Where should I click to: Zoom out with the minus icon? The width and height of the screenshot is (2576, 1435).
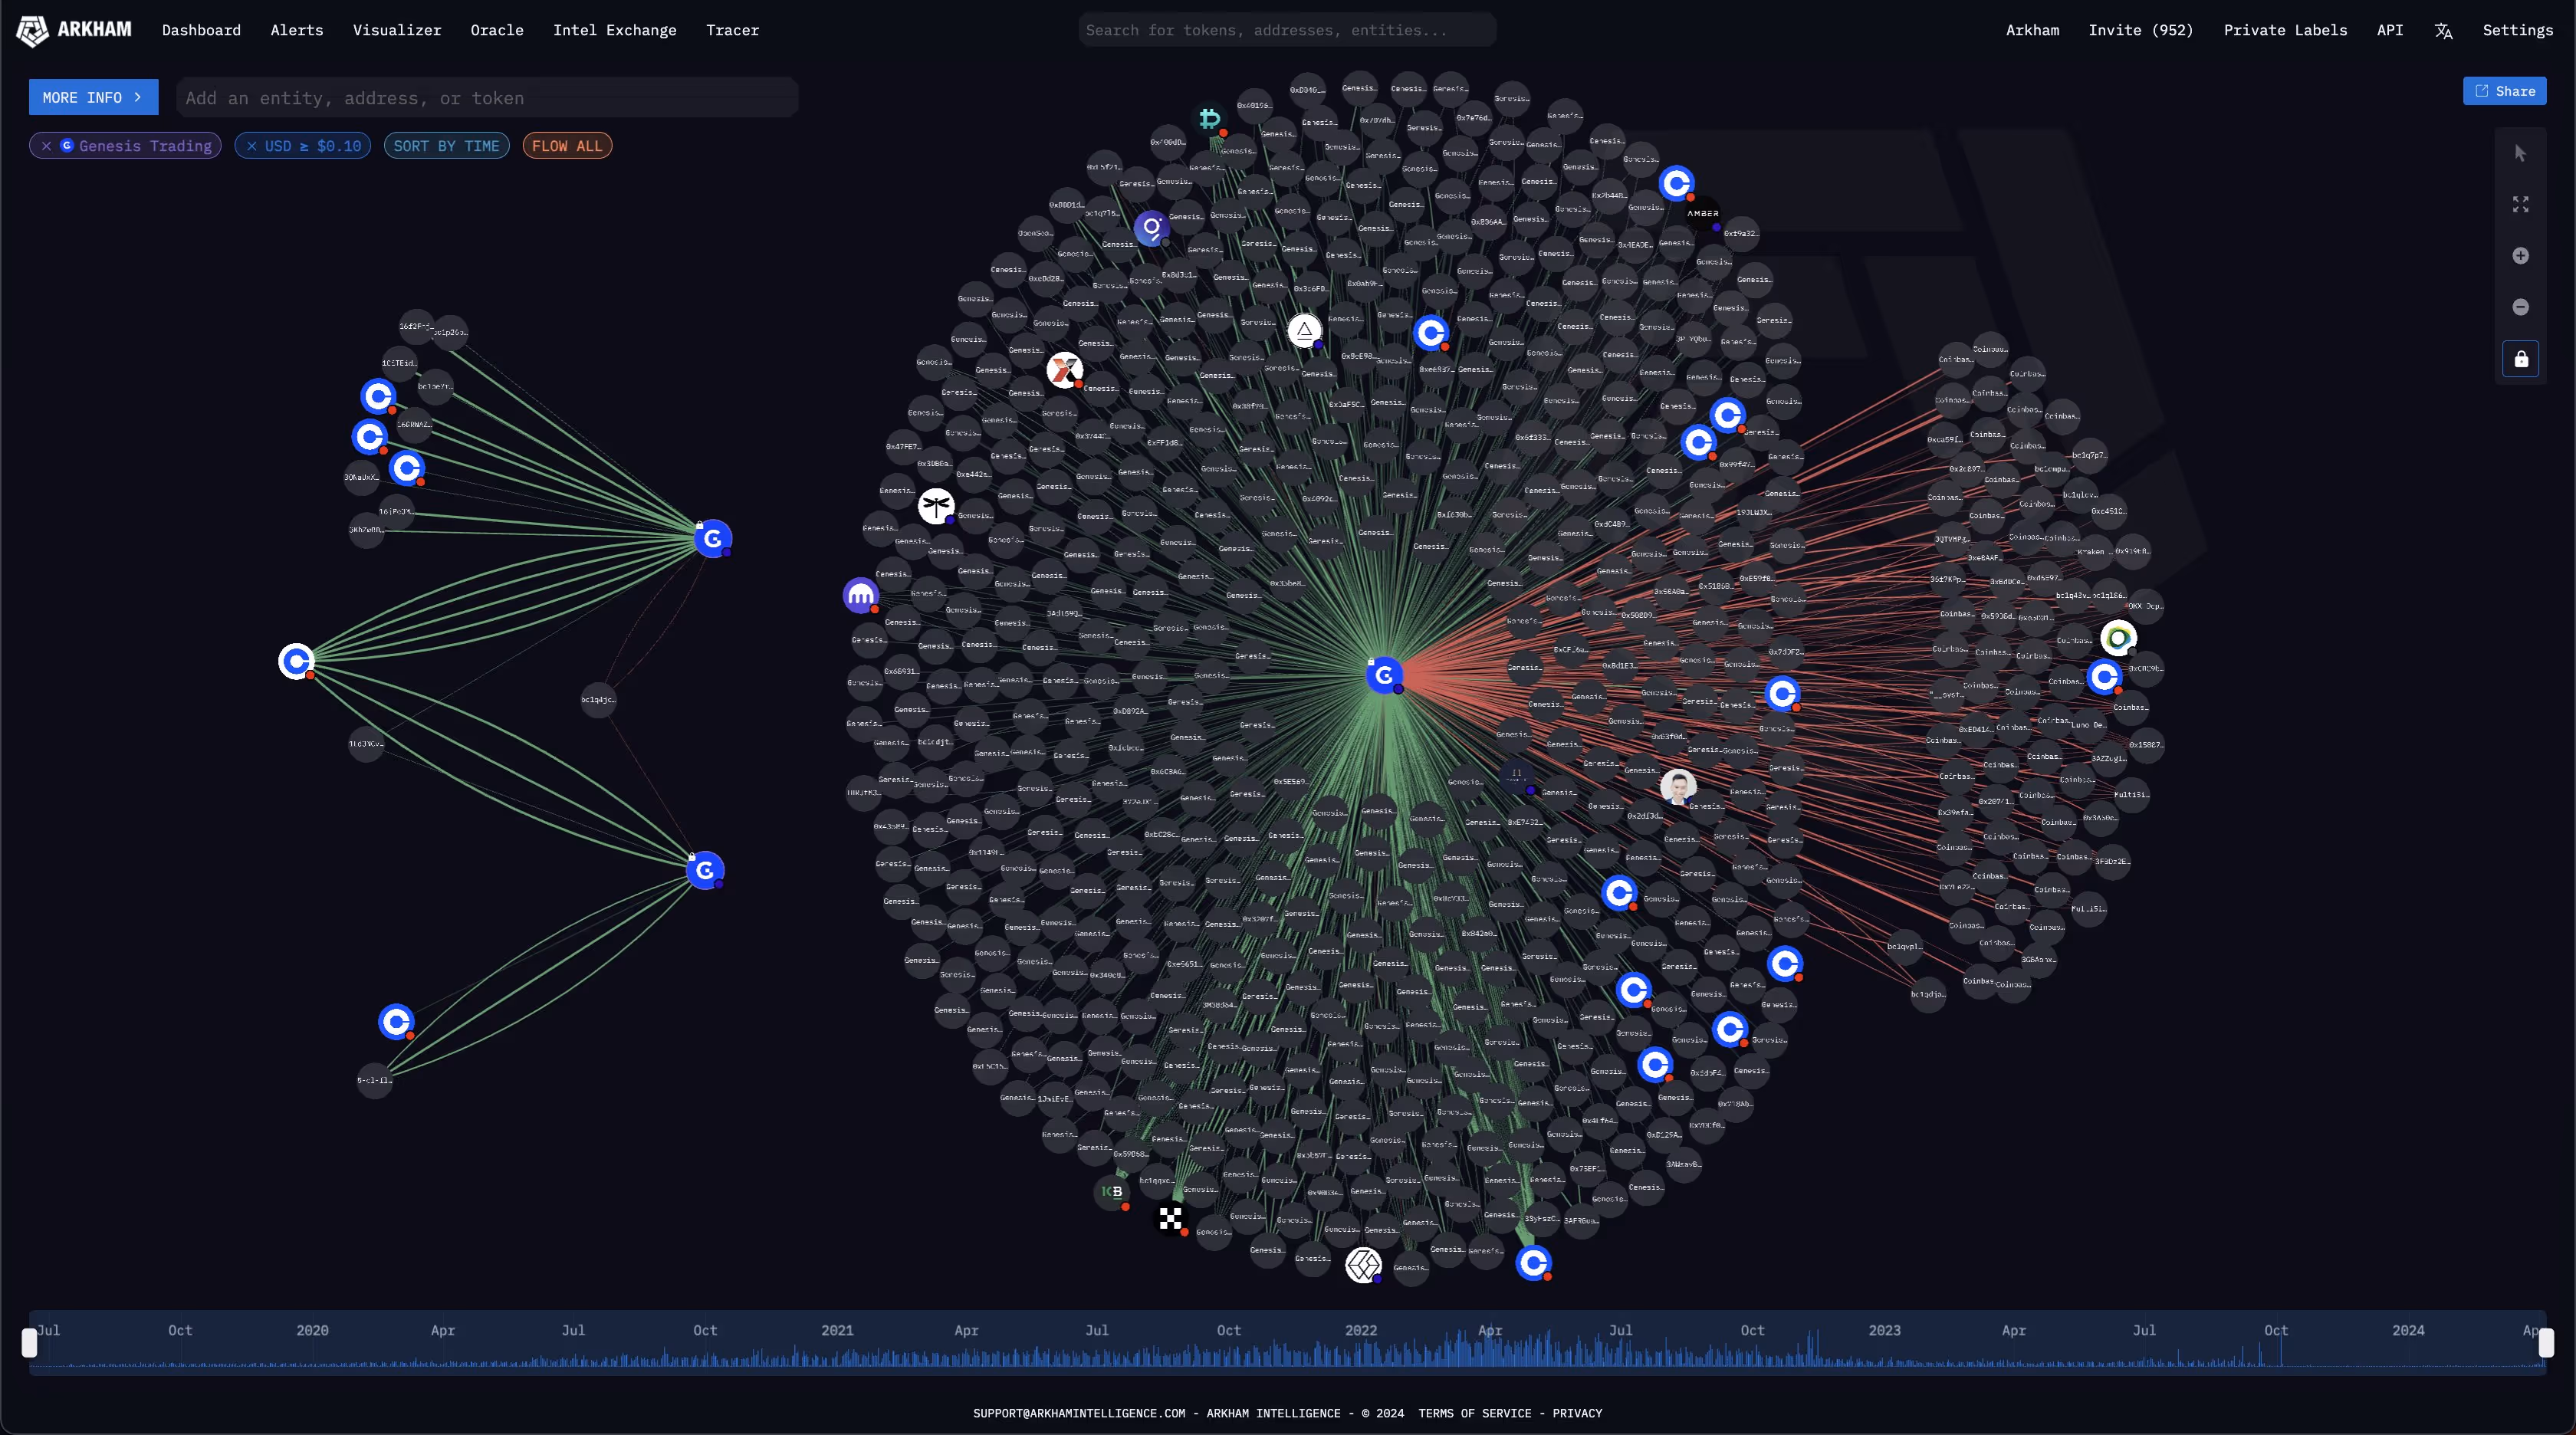pos(2520,307)
